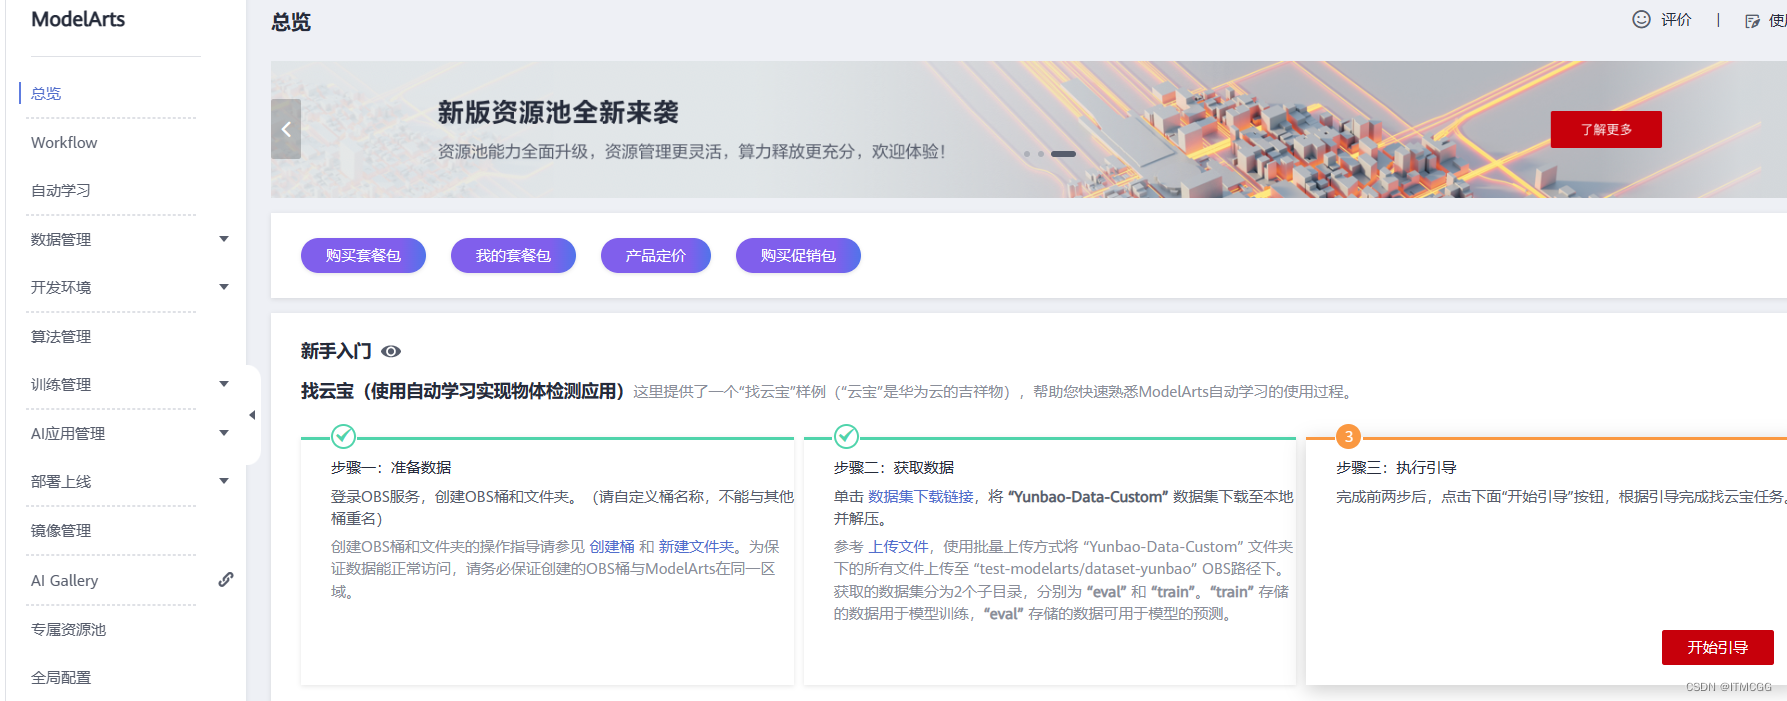Click the 购买套餐包 button

click(363, 255)
